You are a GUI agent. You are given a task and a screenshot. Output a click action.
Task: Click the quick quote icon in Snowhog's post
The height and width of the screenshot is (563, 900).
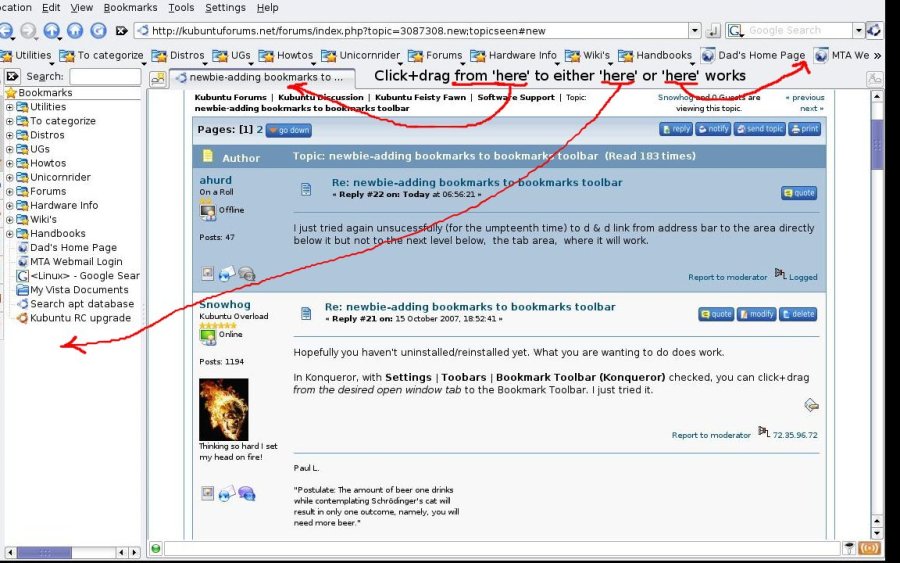(811, 406)
